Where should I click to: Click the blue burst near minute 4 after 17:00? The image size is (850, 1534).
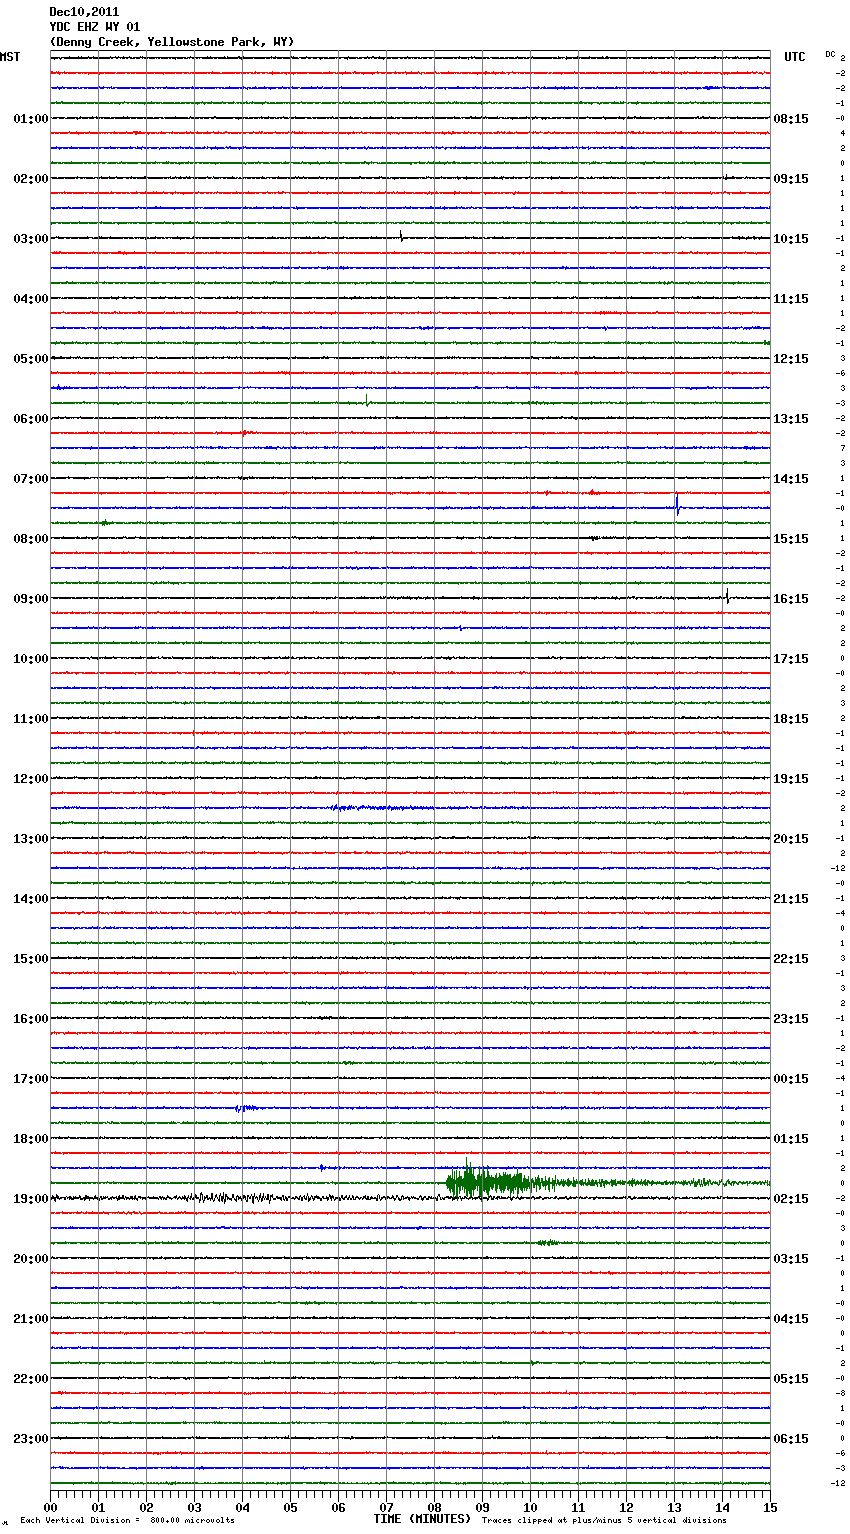tap(246, 1108)
